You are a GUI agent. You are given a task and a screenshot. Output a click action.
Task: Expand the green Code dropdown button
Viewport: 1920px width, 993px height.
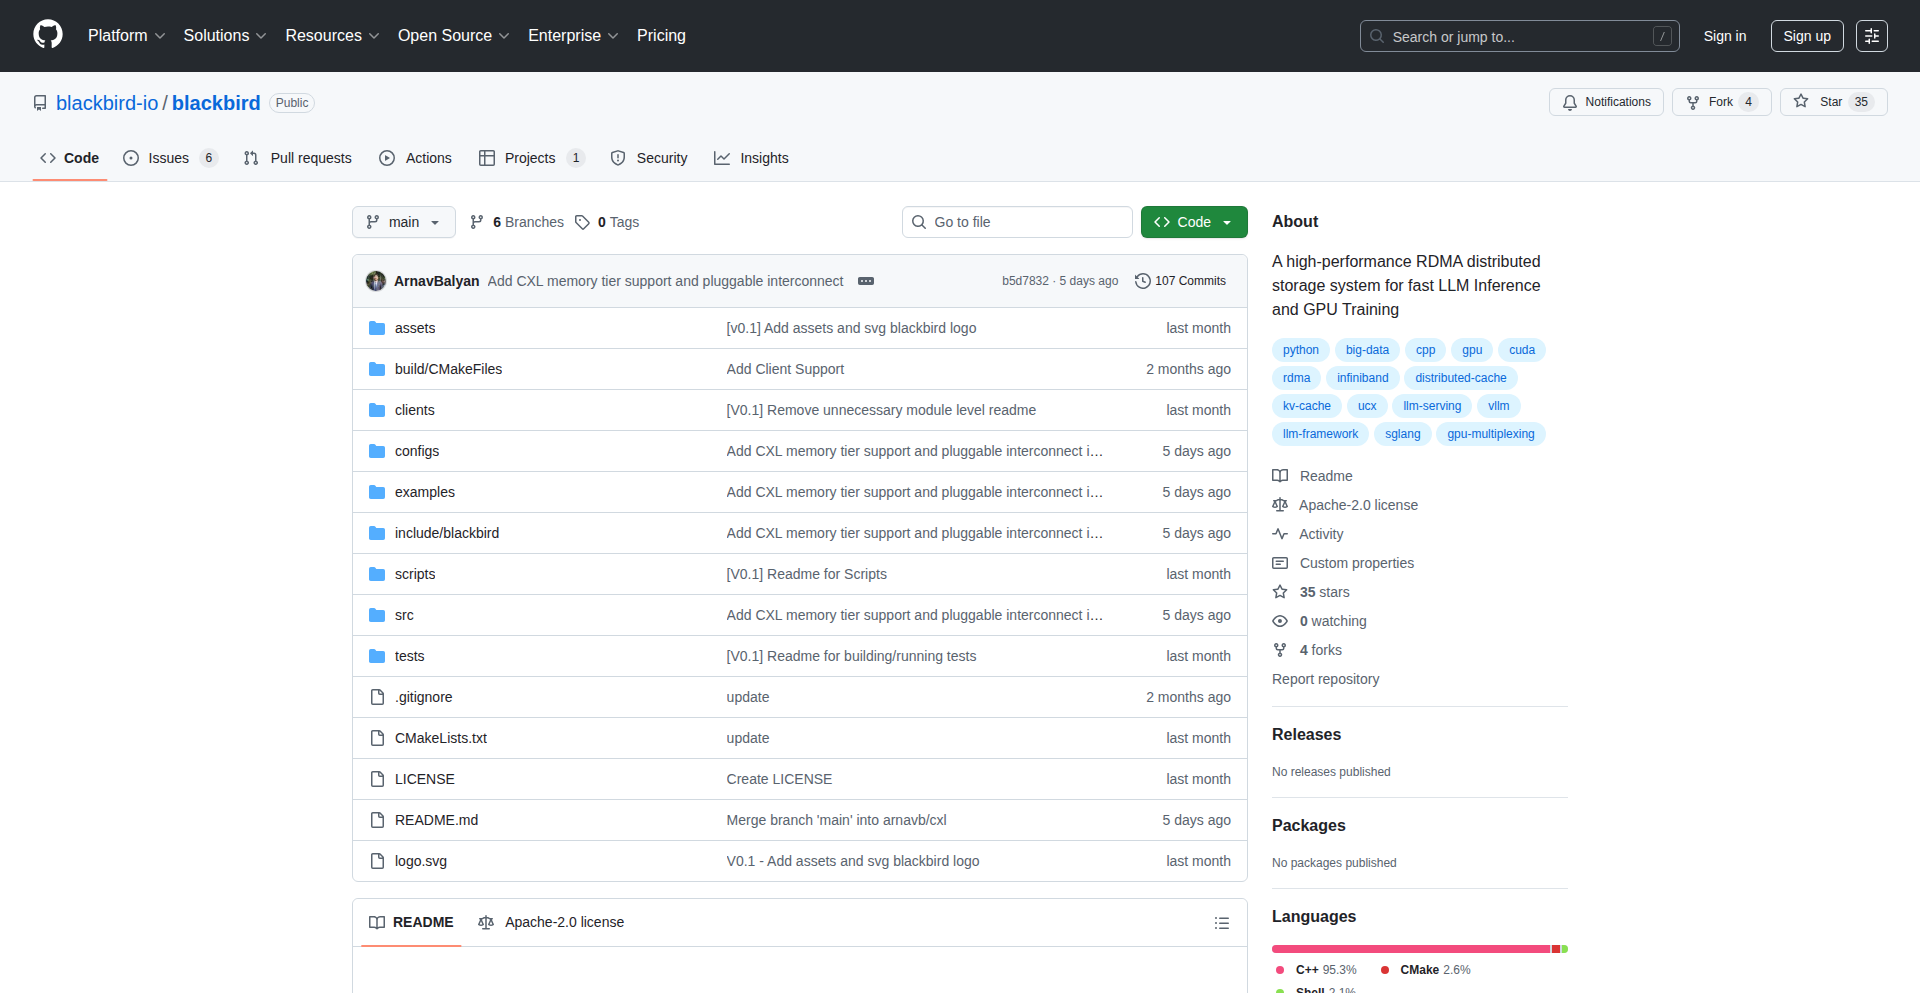1193,222
